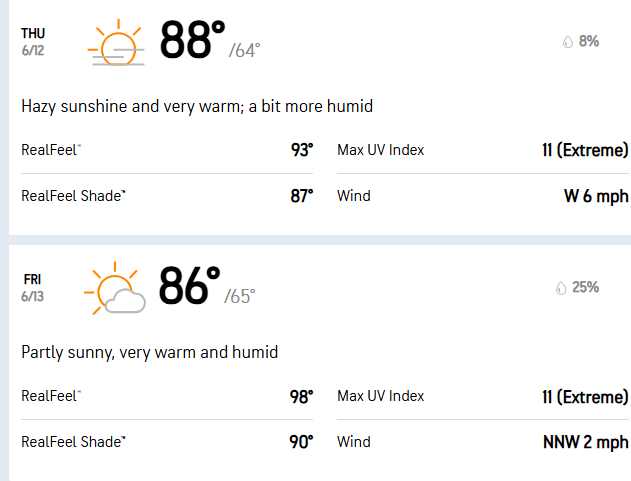The height and width of the screenshot is (481, 631).
Task: Click Thursday's RealFeel value of 93°
Action: (x=302, y=150)
